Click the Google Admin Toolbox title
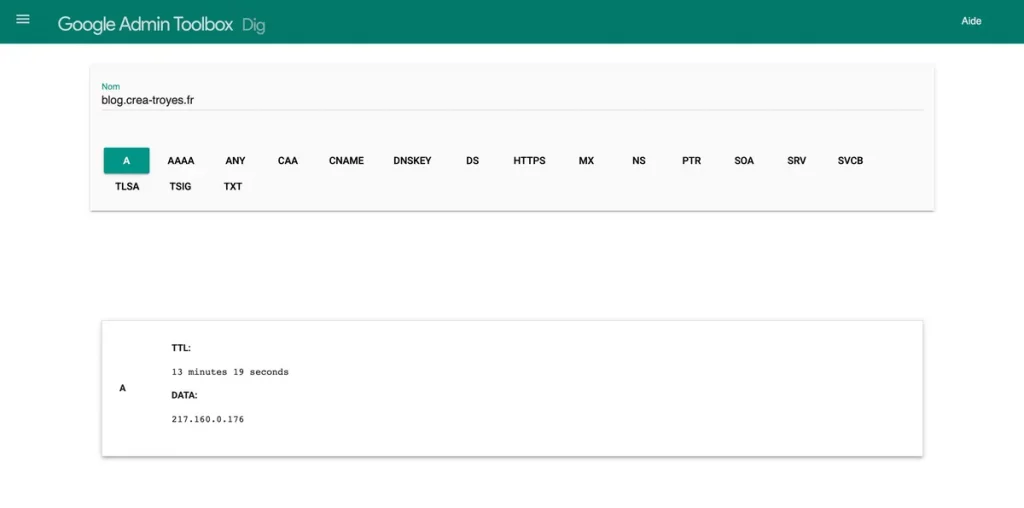The width and height of the screenshot is (1024, 508). point(145,24)
